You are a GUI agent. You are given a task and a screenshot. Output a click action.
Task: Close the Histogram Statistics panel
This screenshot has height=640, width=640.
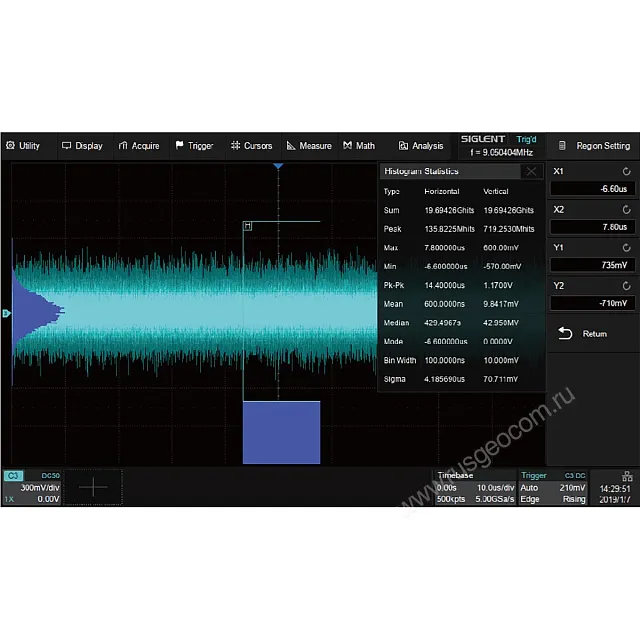tap(532, 172)
